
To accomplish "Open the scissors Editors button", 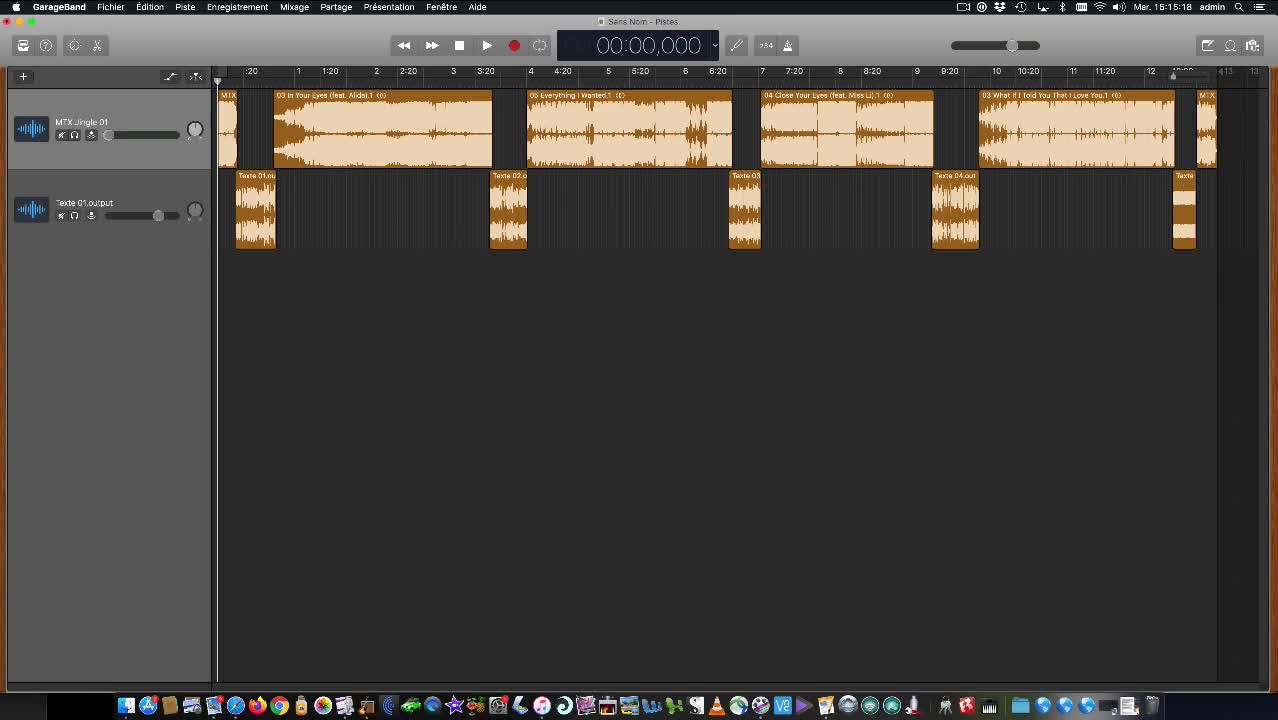I will pyautogui.click(x=97, y=45).
